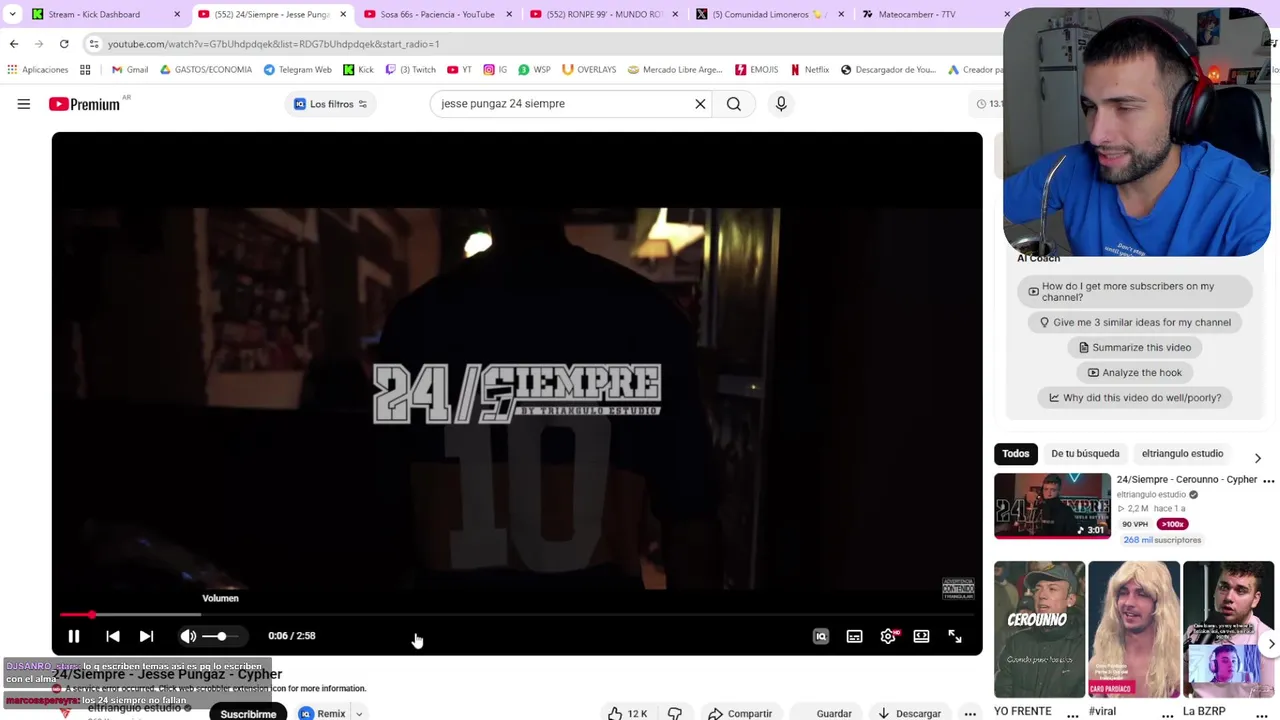This screenshot has width=1280, height=720.
Task: Open the CEROUNNO short thumbnail
Action: point(1039,629)
